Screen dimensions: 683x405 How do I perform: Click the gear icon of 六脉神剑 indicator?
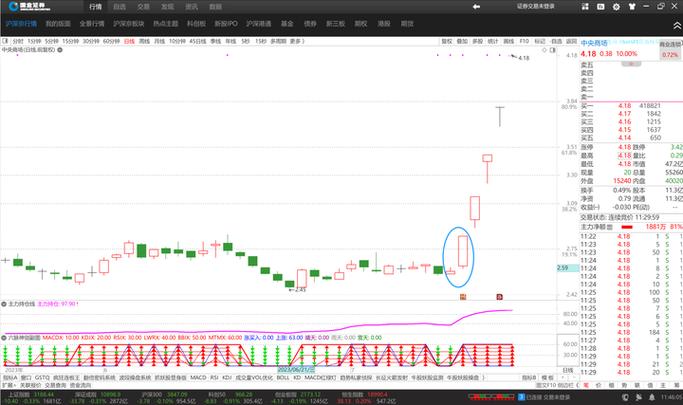(x=4, y=338)
